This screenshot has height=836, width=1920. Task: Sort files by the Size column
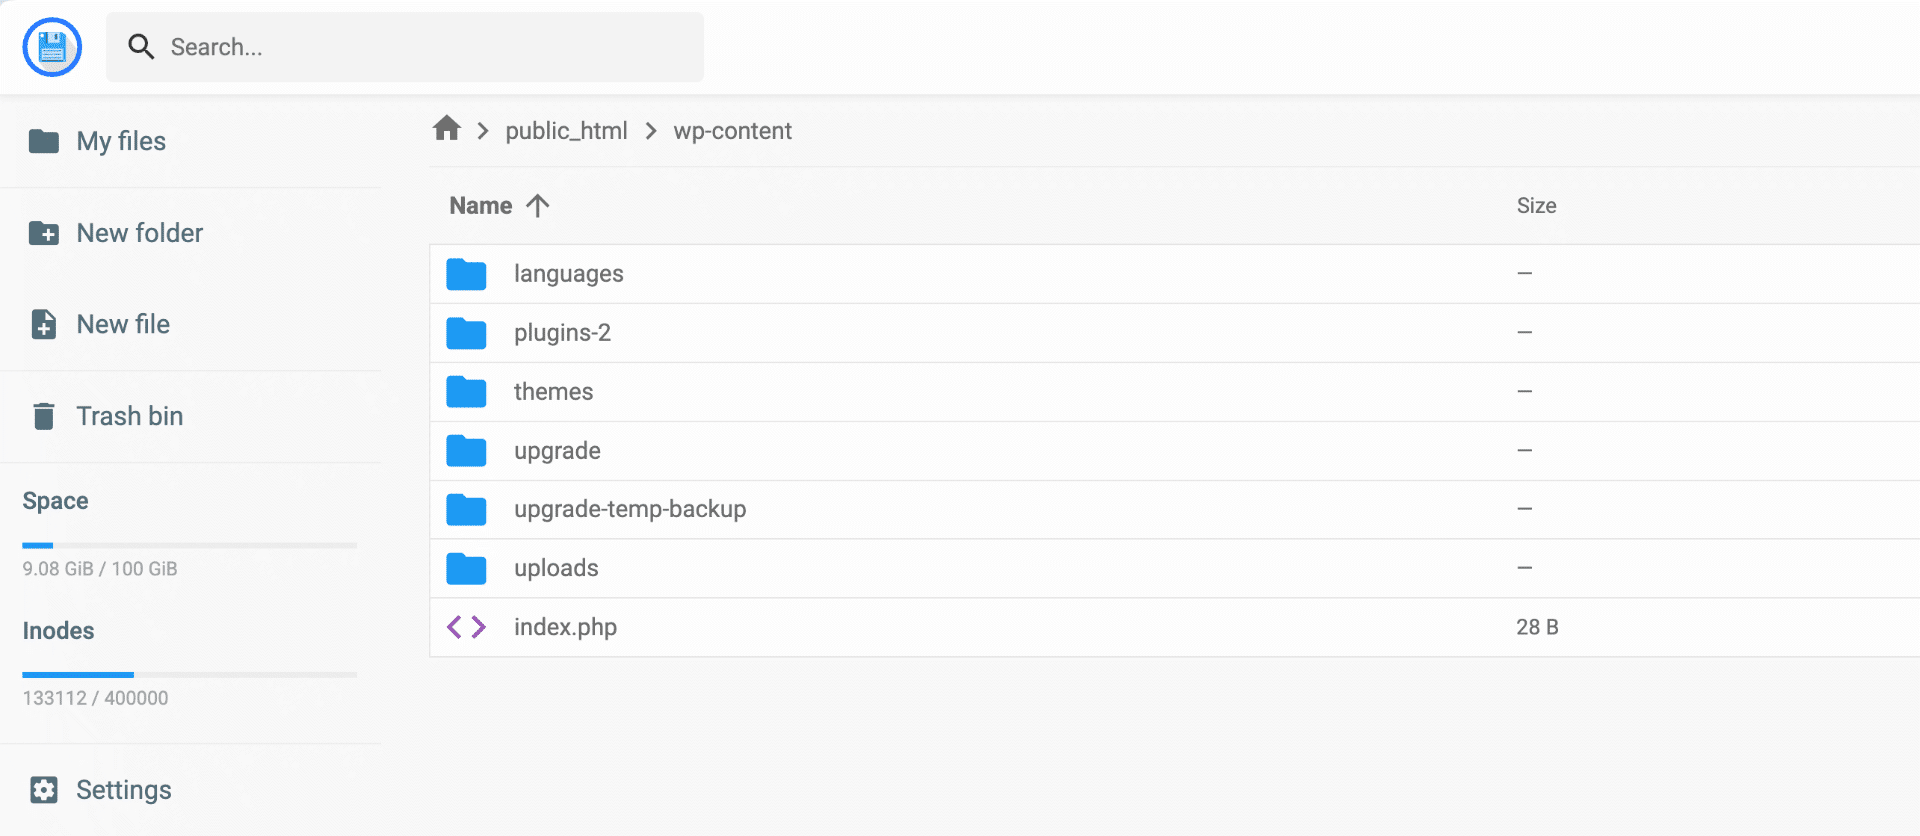[1536, 205]
